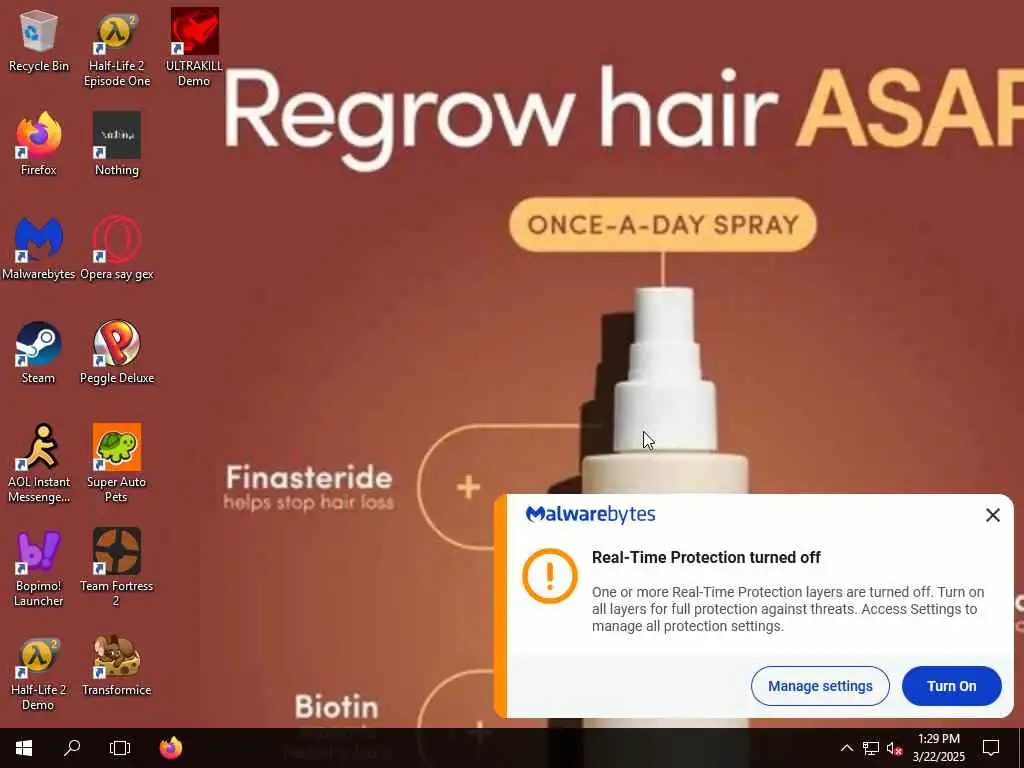
Task: Open Task View on the taskbar
Action: pyautogui.click(x=120, y=748)
